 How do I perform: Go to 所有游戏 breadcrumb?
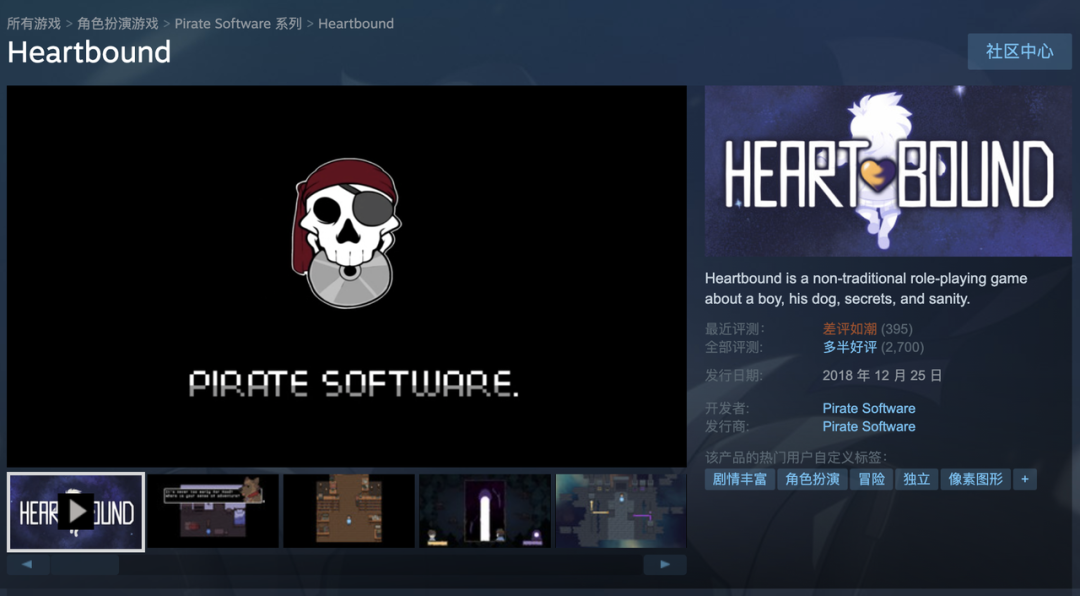[34, 23]
